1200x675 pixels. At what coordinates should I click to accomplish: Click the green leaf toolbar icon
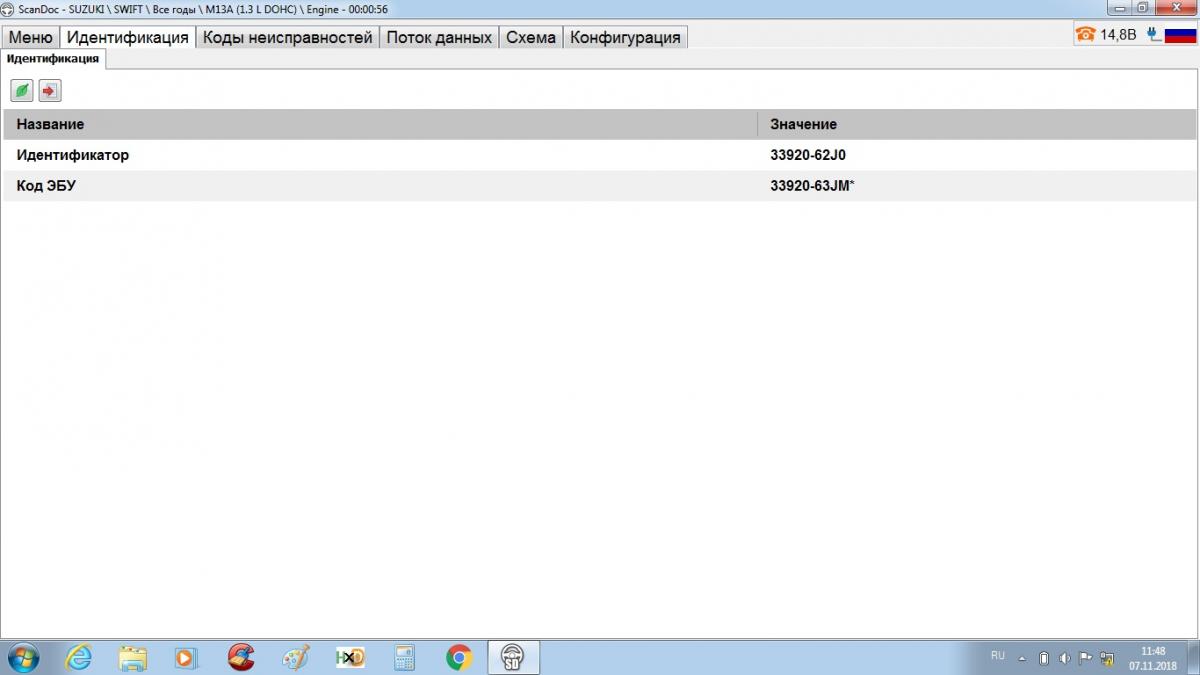[22, 91]
